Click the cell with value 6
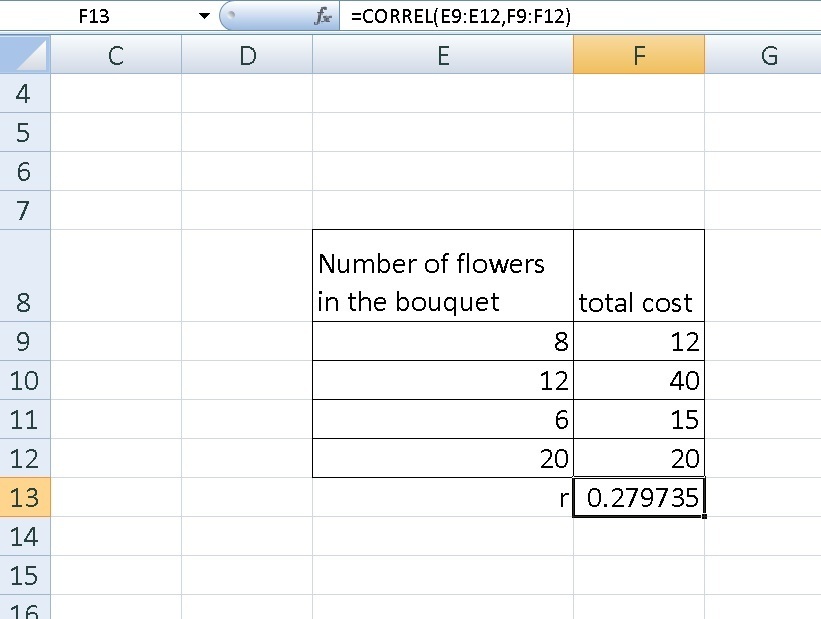 (443, 419)
